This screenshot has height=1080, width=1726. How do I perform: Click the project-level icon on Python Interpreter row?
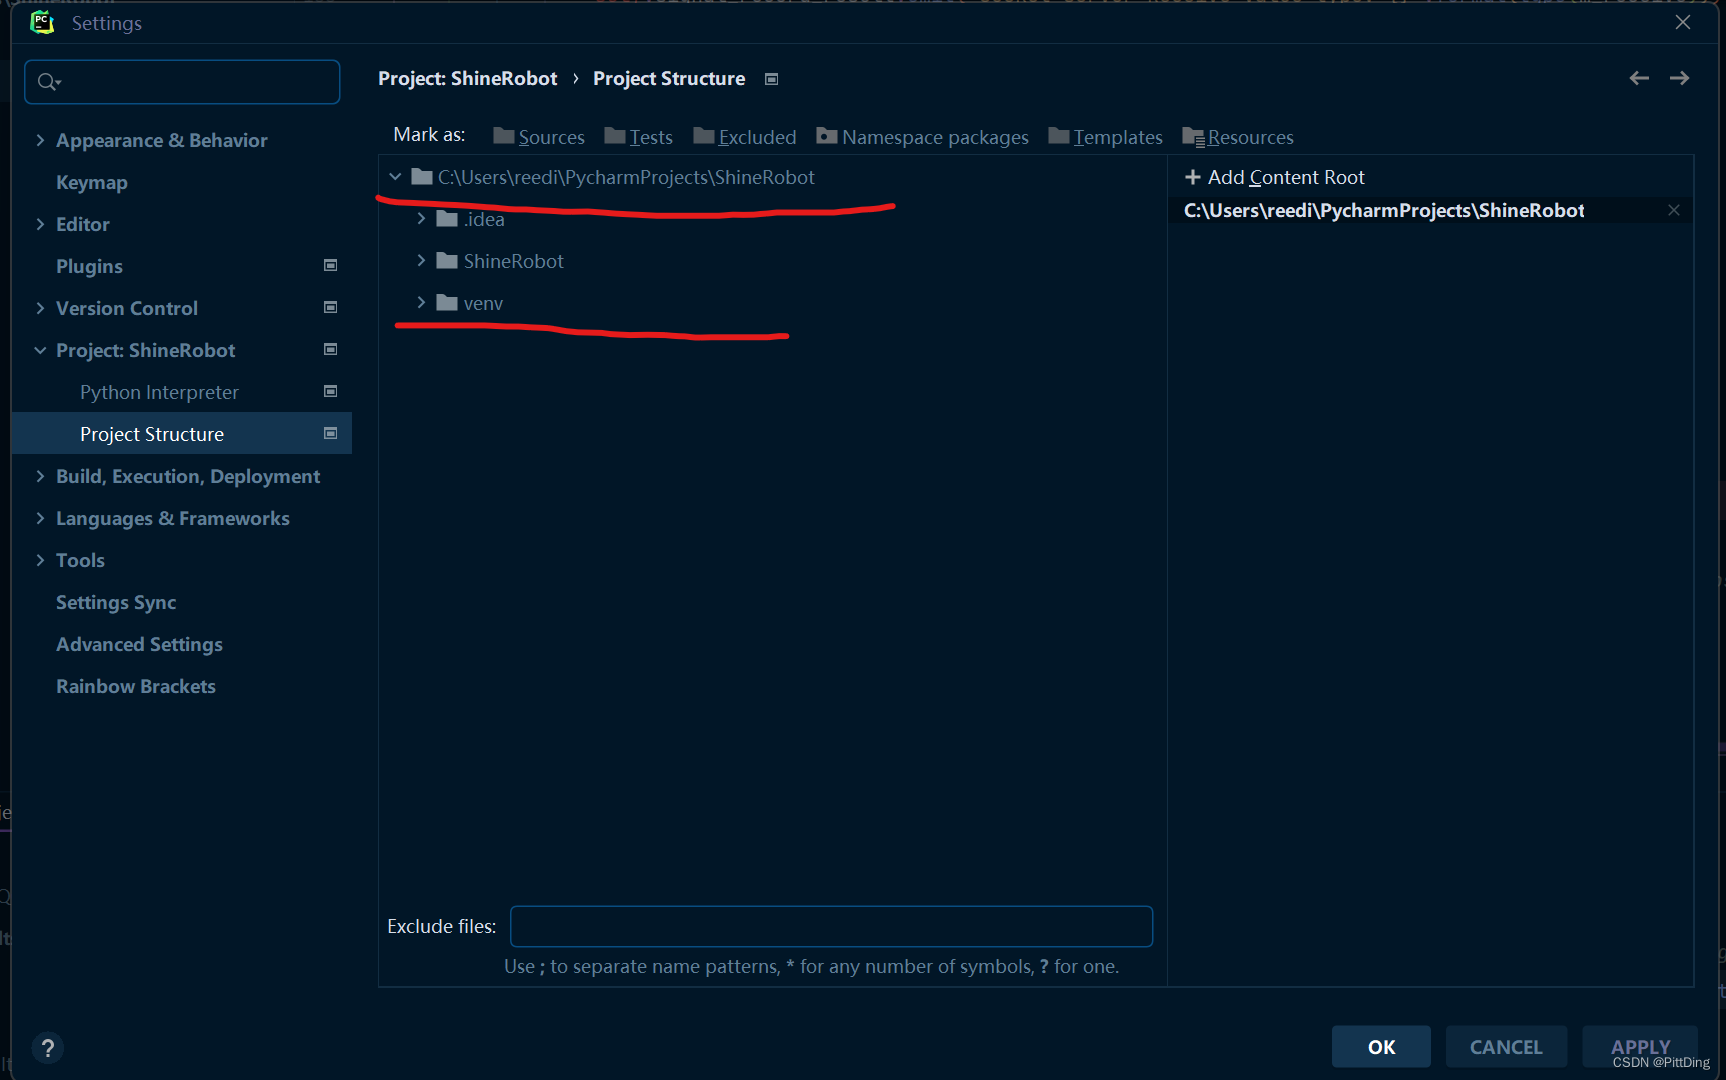point(331,391)
